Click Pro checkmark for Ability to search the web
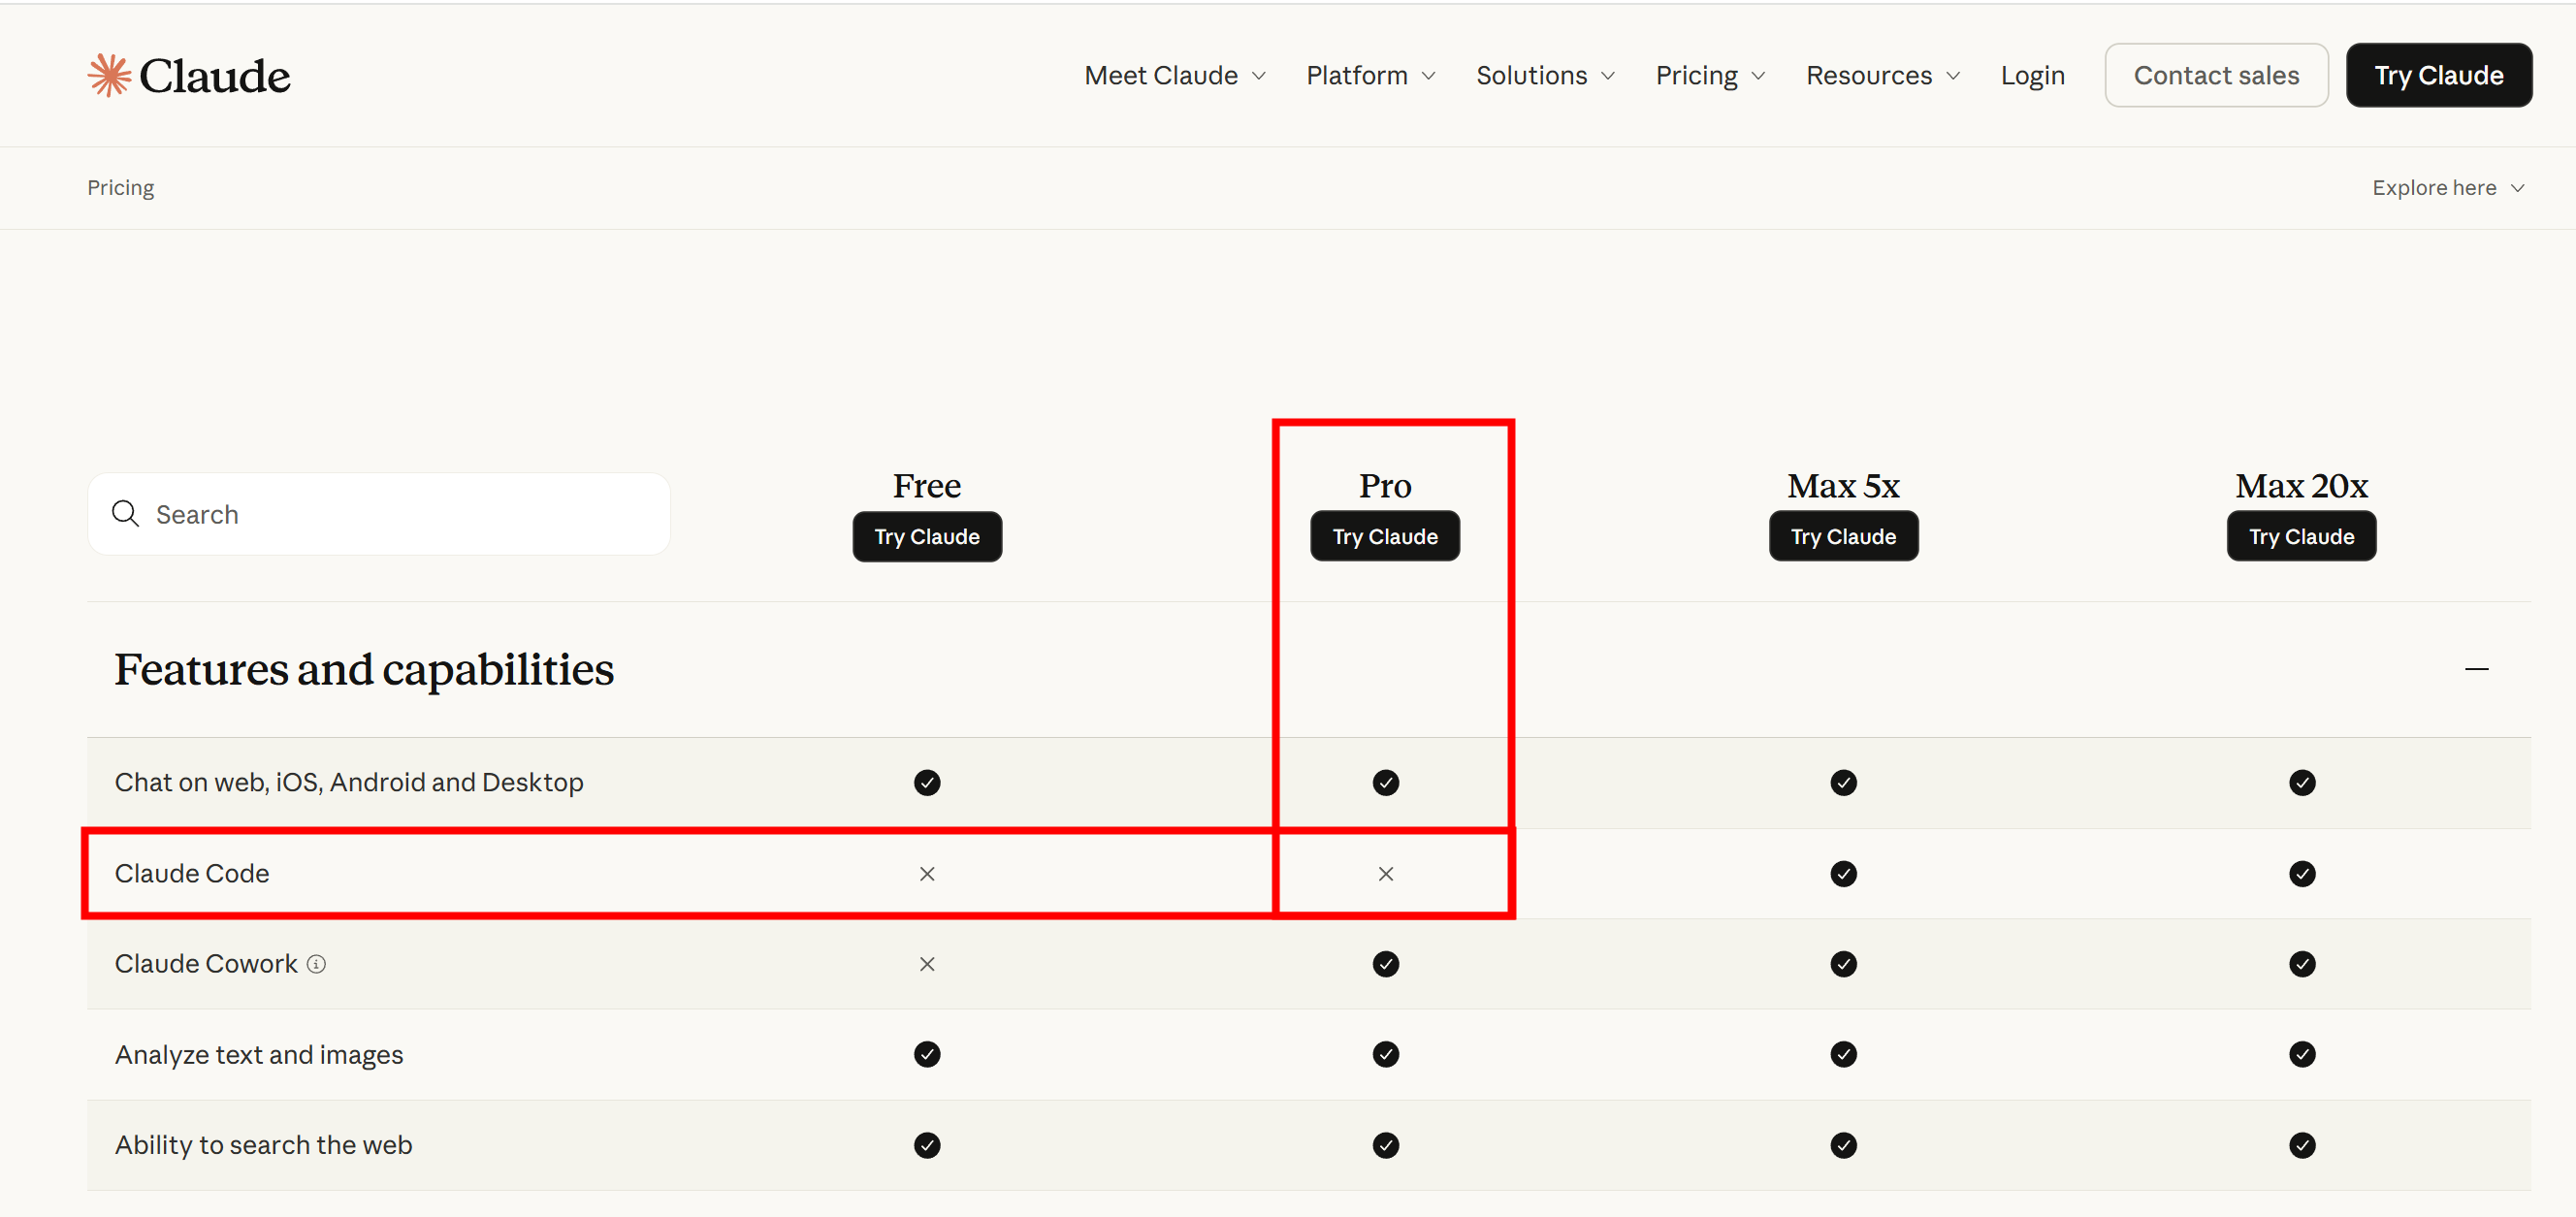Image resolution: width=2576 pixels, height=1217 pixels. [1385, 1145]
